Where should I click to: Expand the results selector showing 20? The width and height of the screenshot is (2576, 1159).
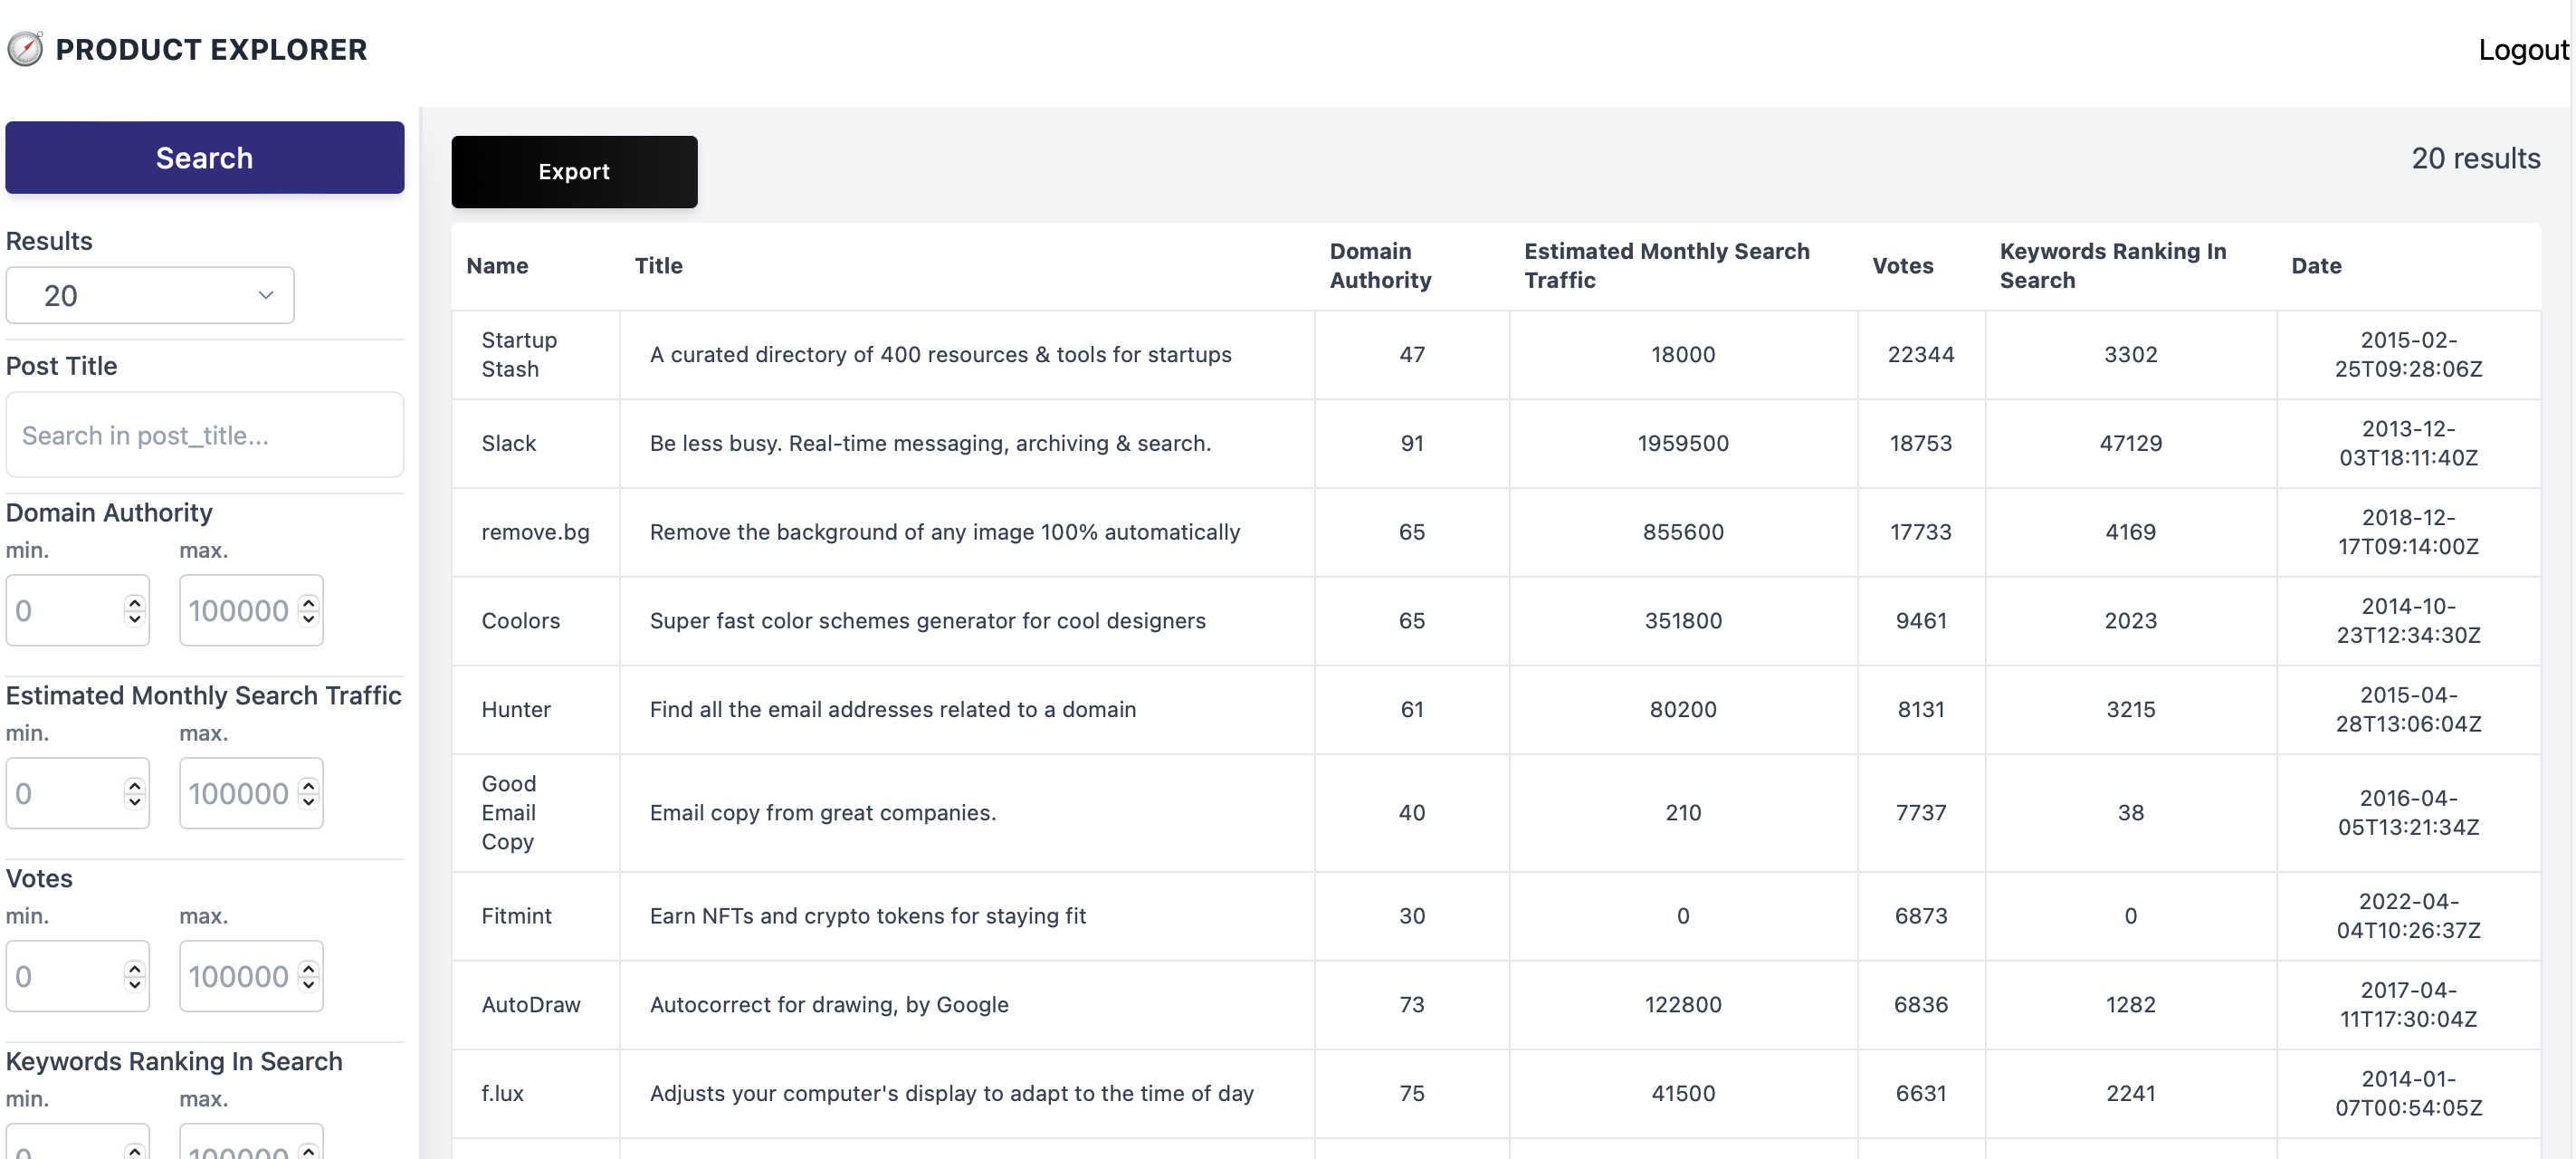[149, 295]
